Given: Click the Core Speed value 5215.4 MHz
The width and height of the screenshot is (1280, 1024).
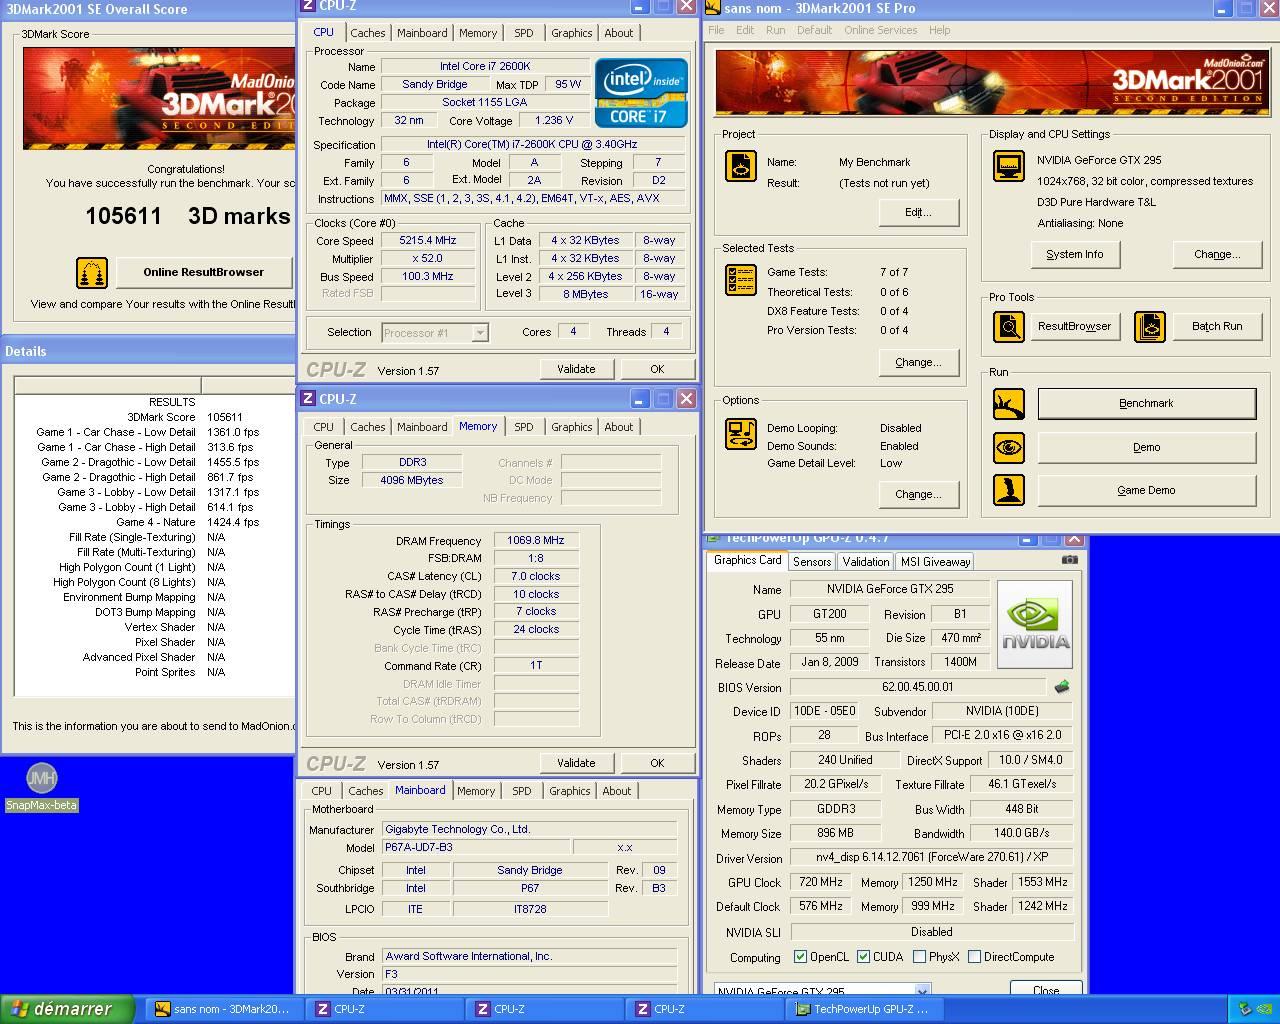Looking at the screenshot, I should pyautogui.click(x=428, y=241).
